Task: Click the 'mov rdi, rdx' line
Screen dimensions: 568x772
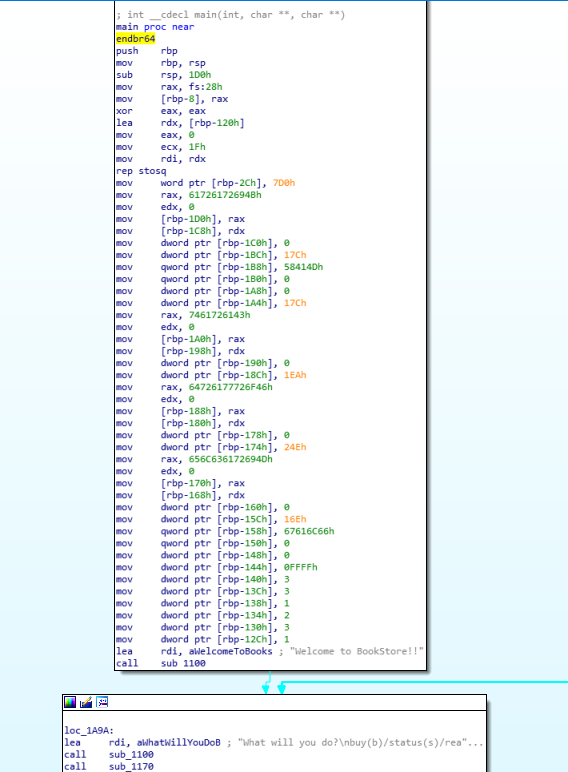Action: [161, 159]
